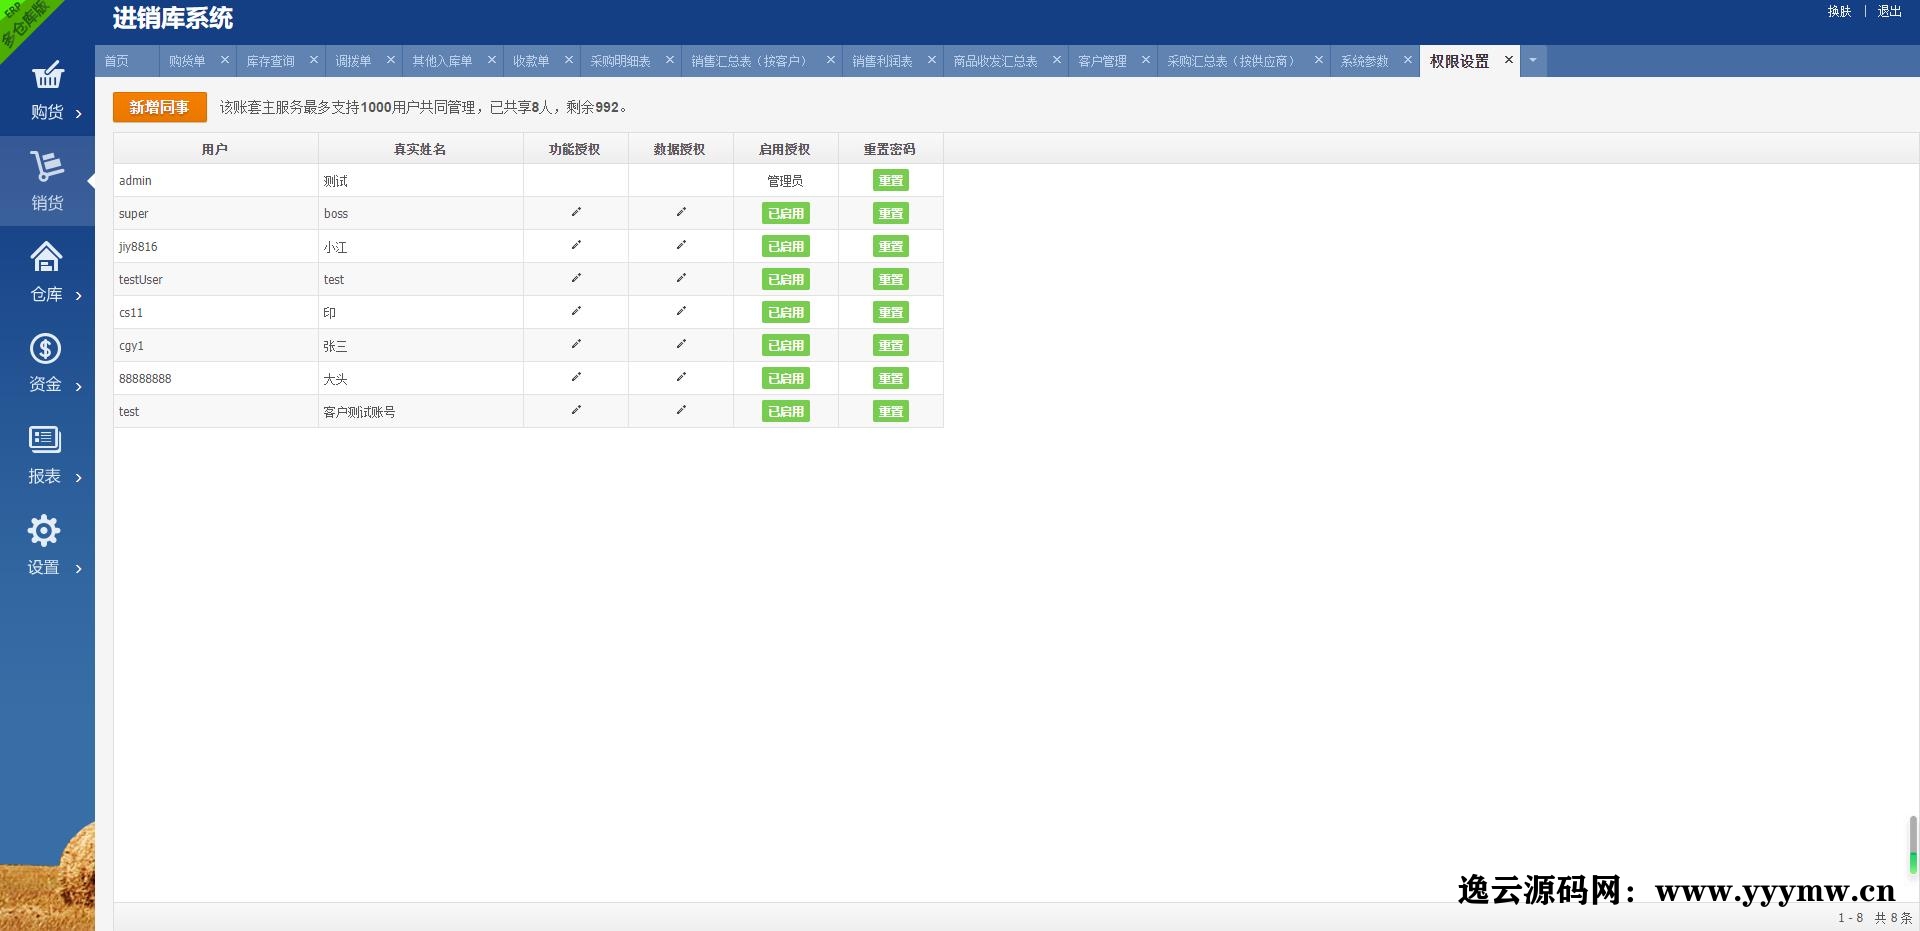Toggle 已启用 status for super

(x=786, y=213)
